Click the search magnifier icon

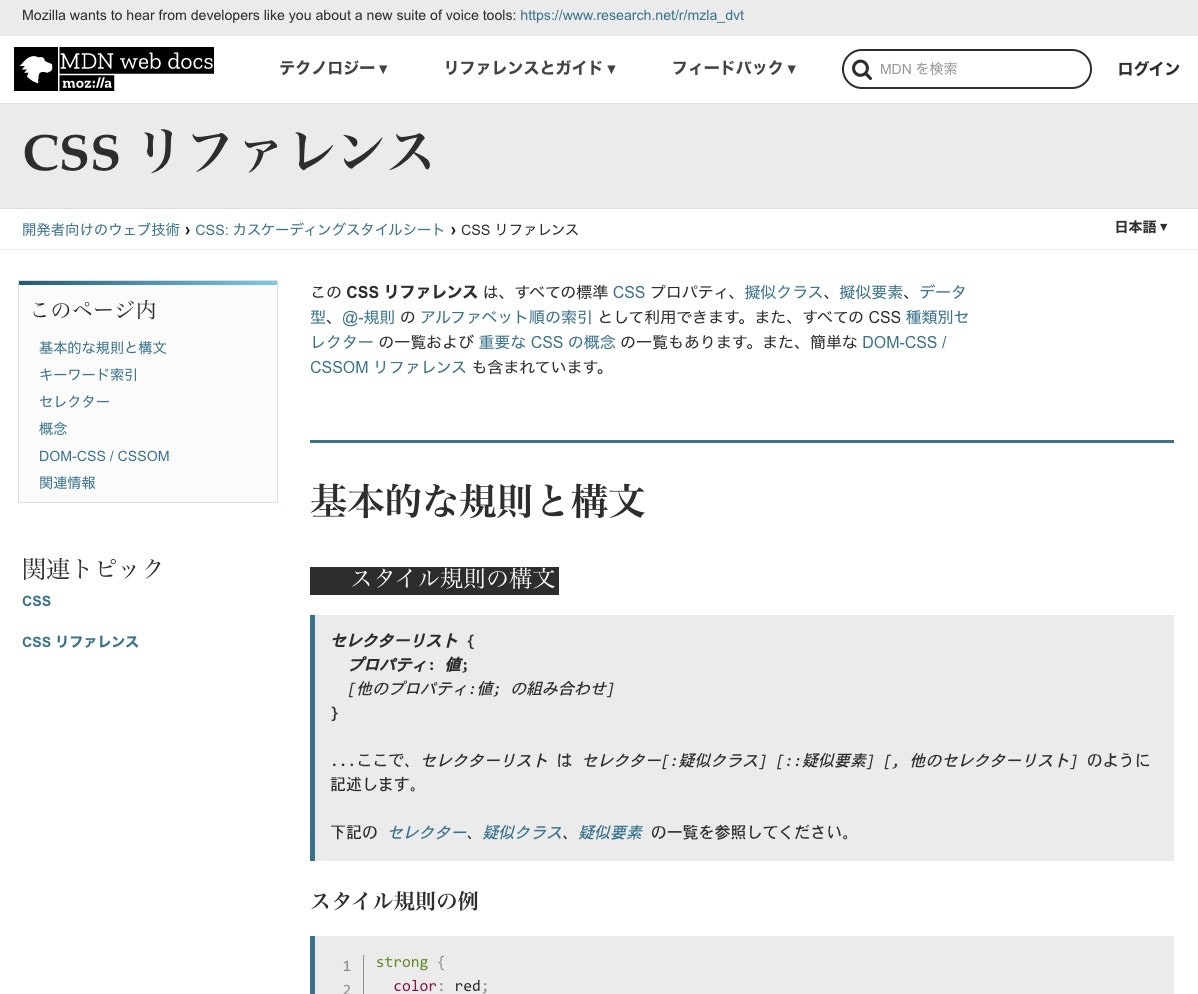point(862,70)
